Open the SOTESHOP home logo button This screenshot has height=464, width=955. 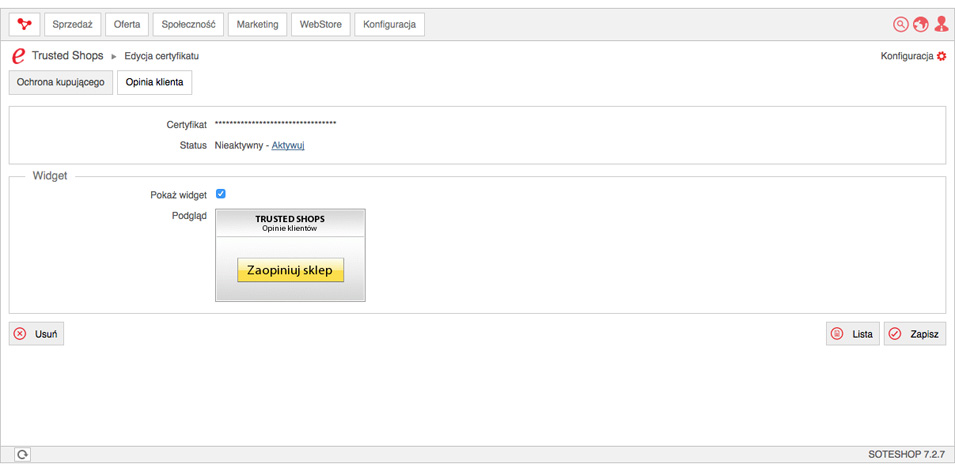point(24,24)
